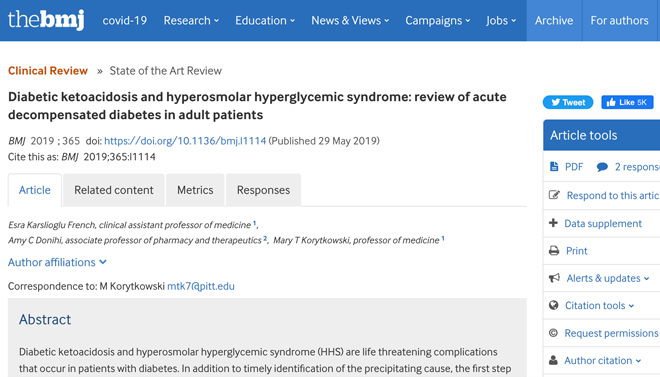This screenshot has width=660, height=377.
Task: Click the mtk7@pitt.edu email link
Action: (201, 286)
